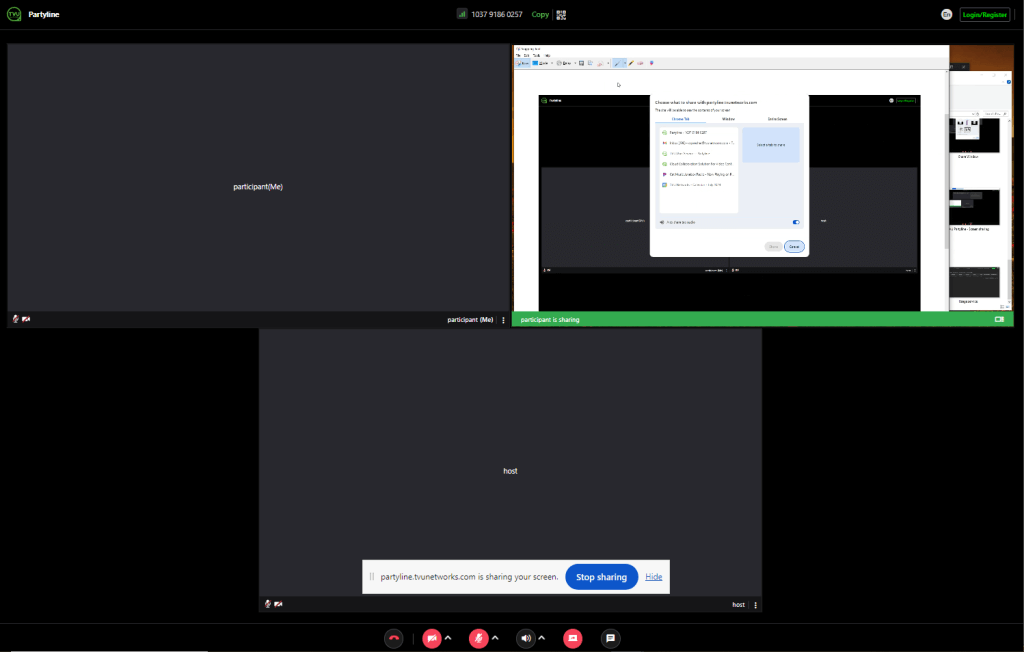Click camera-off icon on host tile
Image resolution: width=1024 pixels, height=652 pixels.
(x=278, y=604)
